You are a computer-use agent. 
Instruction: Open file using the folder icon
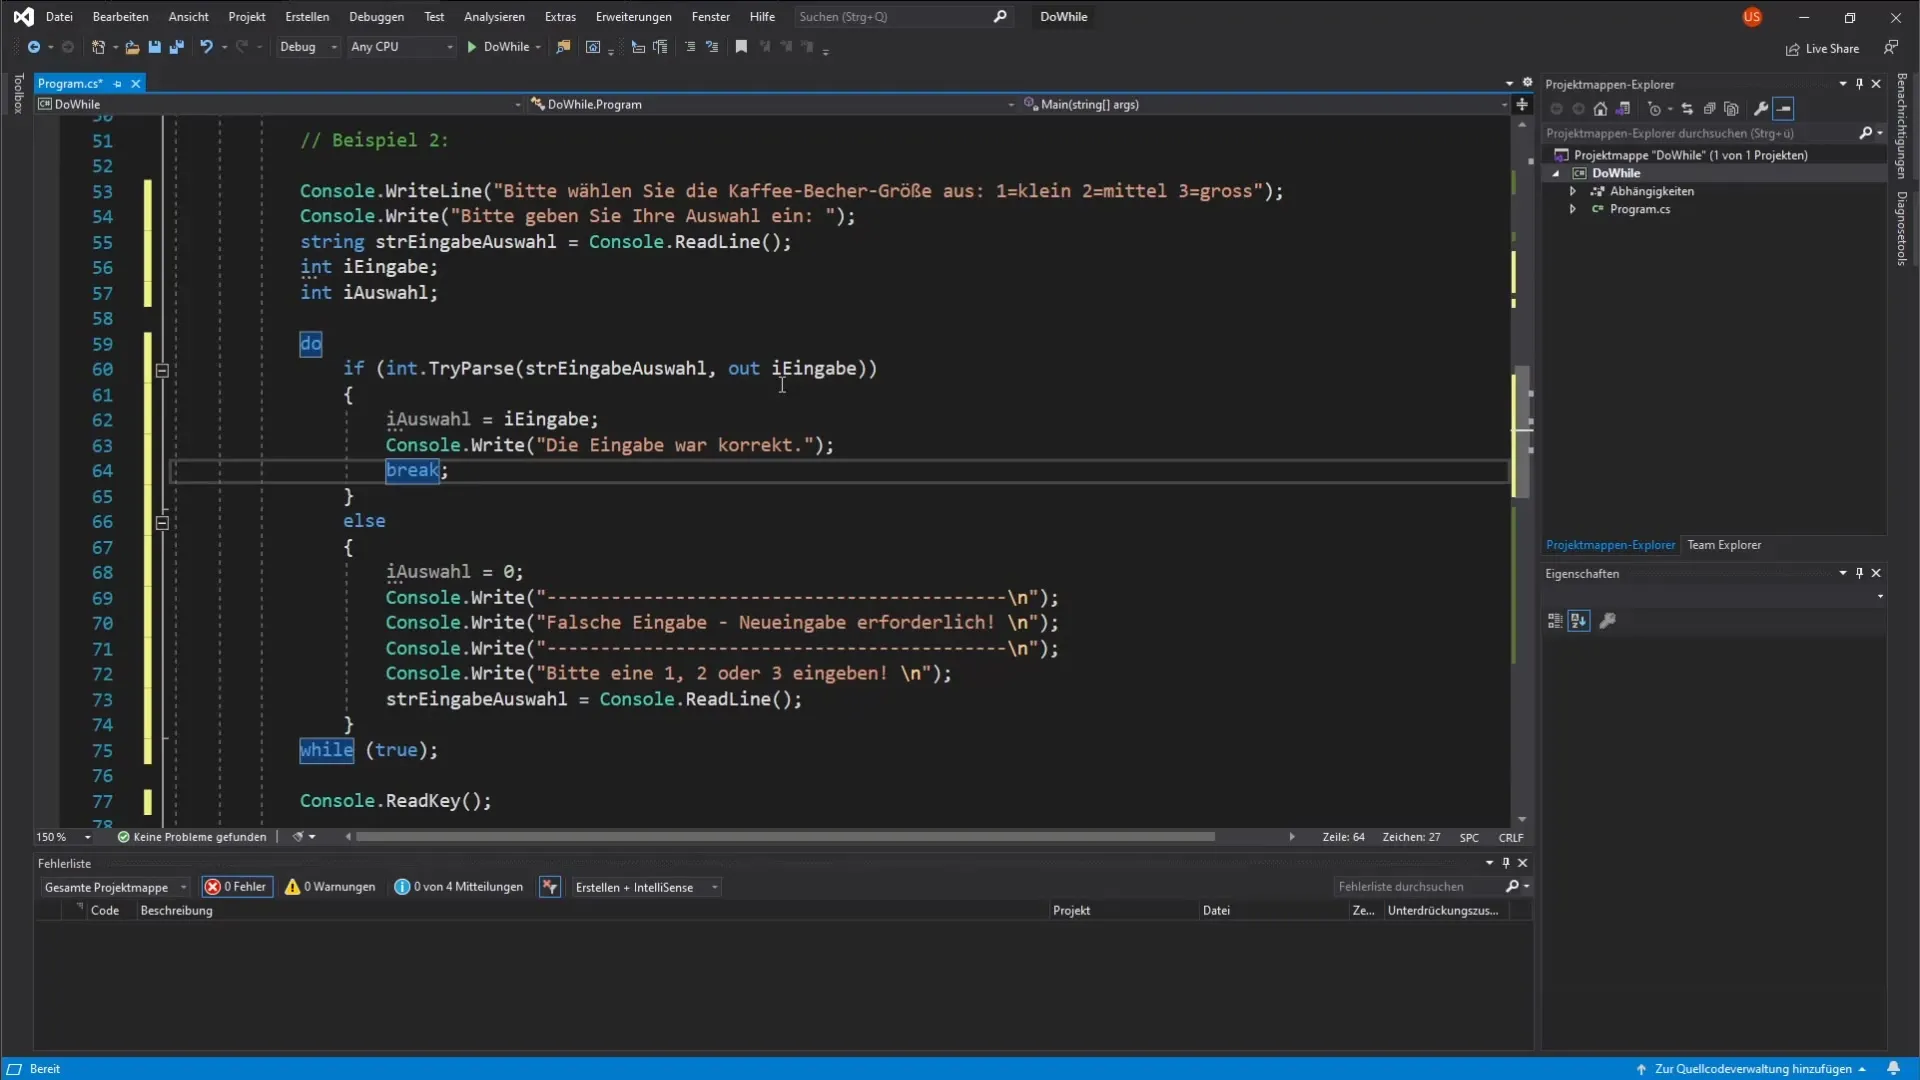132,47
